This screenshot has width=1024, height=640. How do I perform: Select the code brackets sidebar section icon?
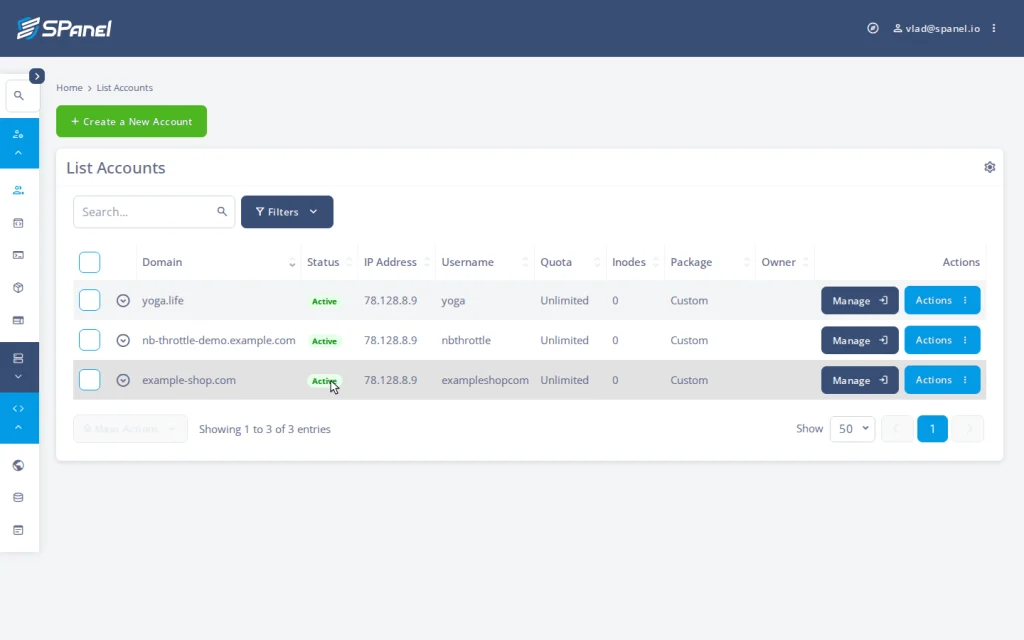coord(18,408)
